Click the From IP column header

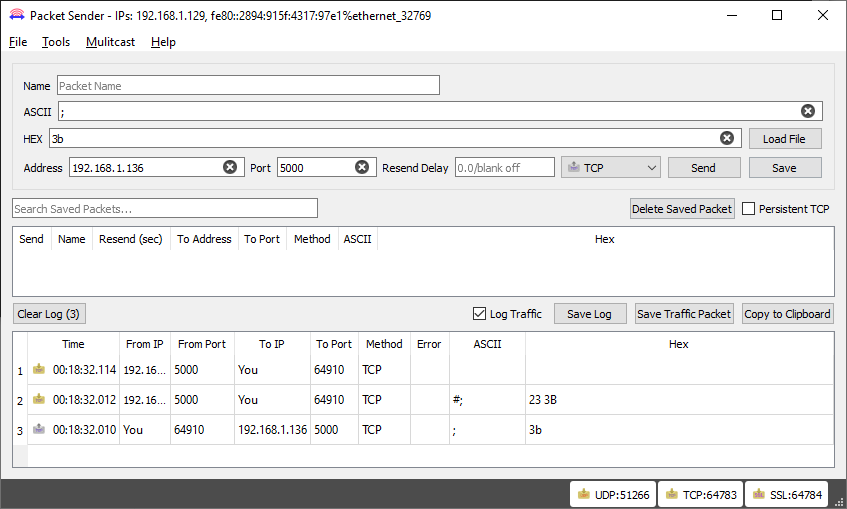coord(145,344)
